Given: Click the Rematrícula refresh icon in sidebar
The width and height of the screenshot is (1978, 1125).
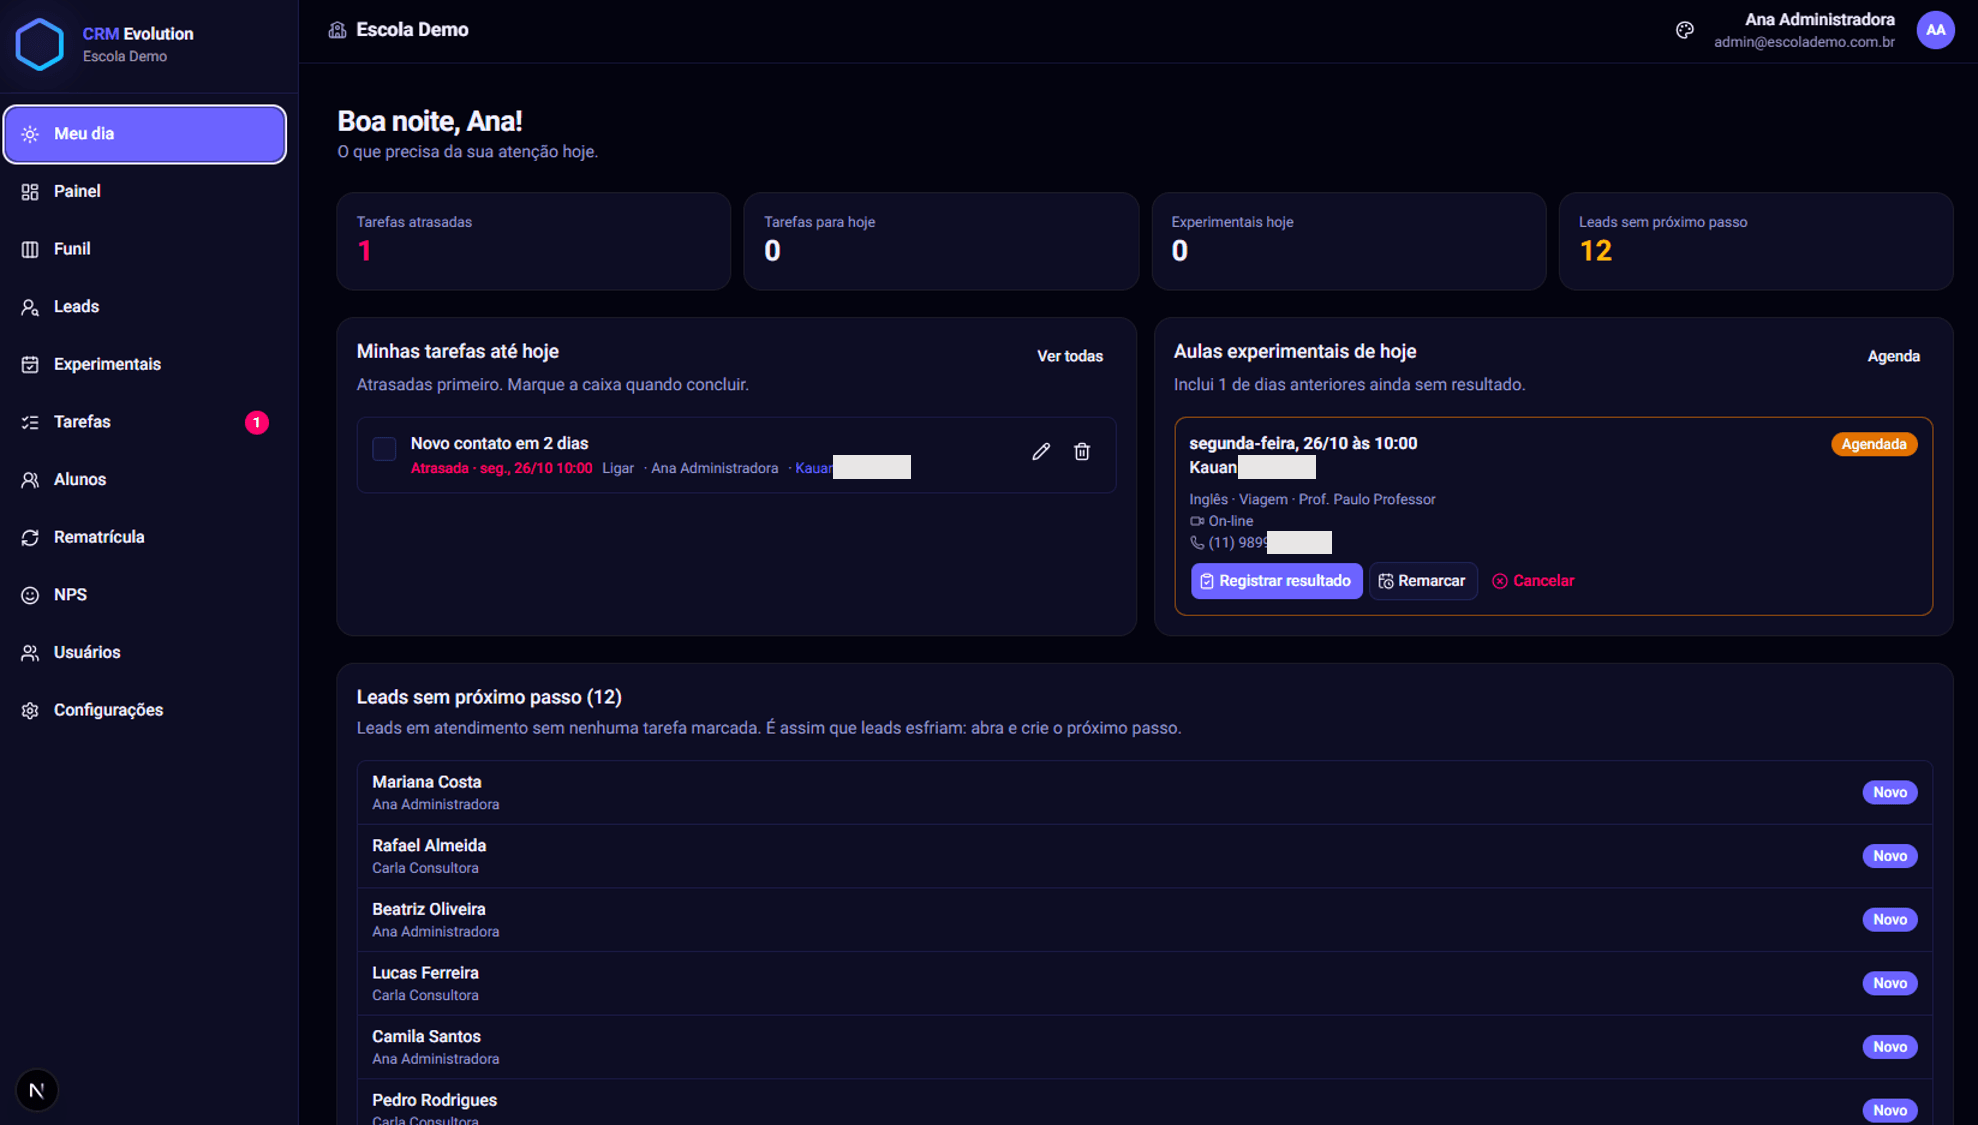Looking at the screenshot, I should pyautogui.click(x=30, y=538).
